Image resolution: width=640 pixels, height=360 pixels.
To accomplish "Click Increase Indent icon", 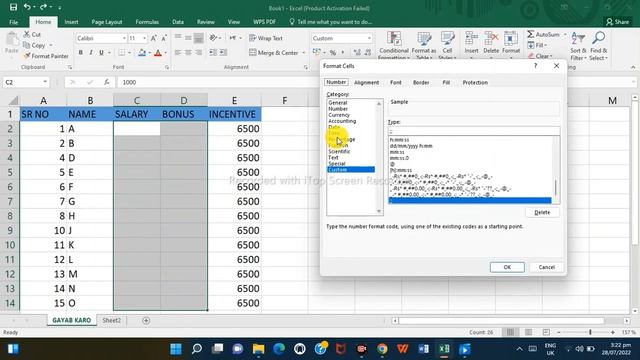I will tap(223, 52).
